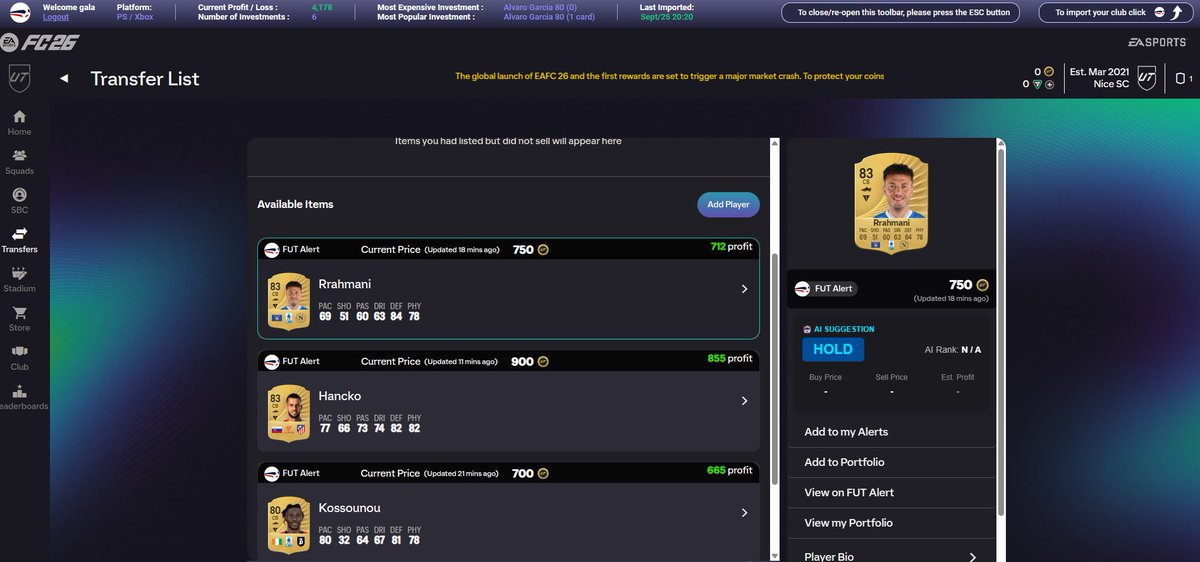Click the FUT Alert logo on Rrahmani row

coord(271,250)
